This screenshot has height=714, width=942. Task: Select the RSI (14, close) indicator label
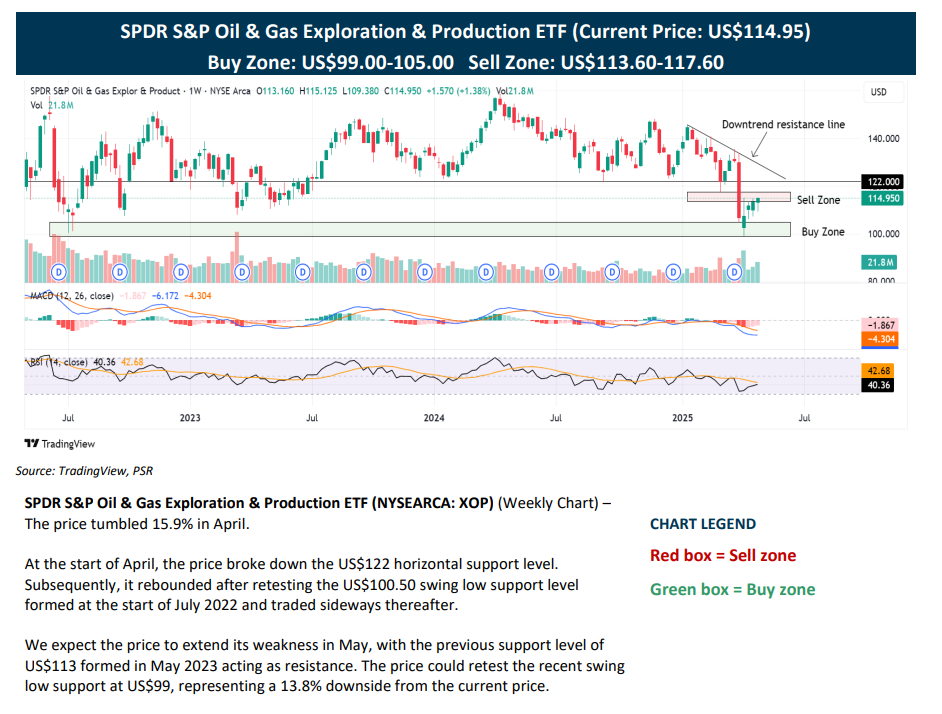[x=59, y=362]
